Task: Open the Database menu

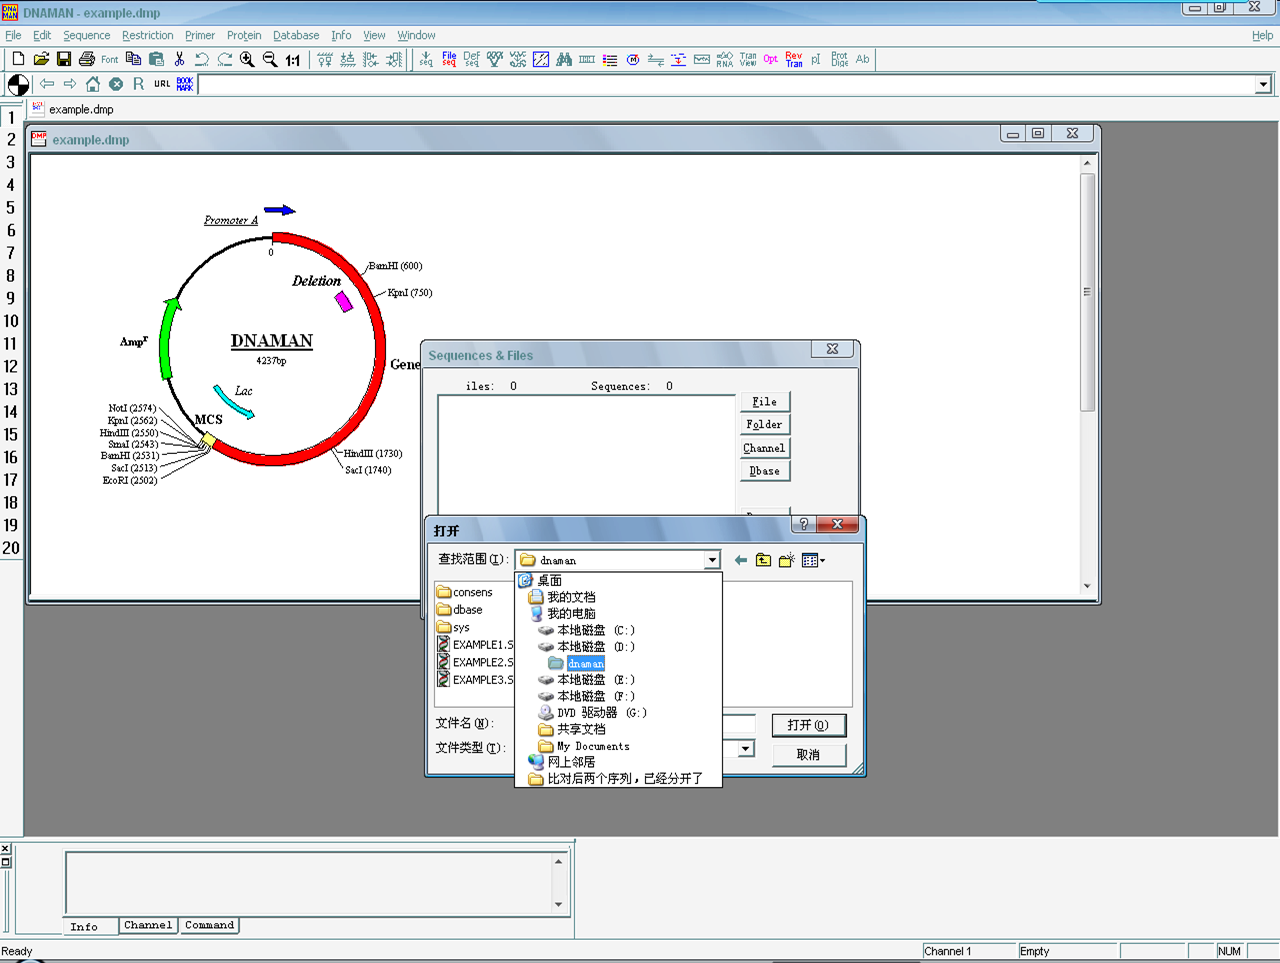Action: (x=296, y=35)
